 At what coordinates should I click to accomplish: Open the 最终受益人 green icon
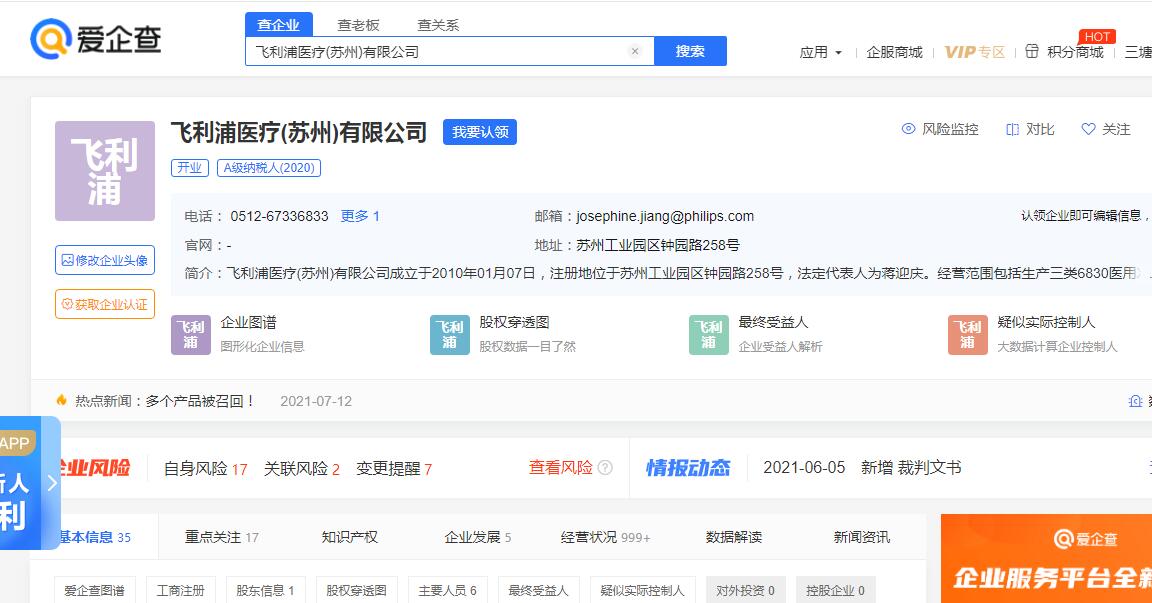click(709, 335)
